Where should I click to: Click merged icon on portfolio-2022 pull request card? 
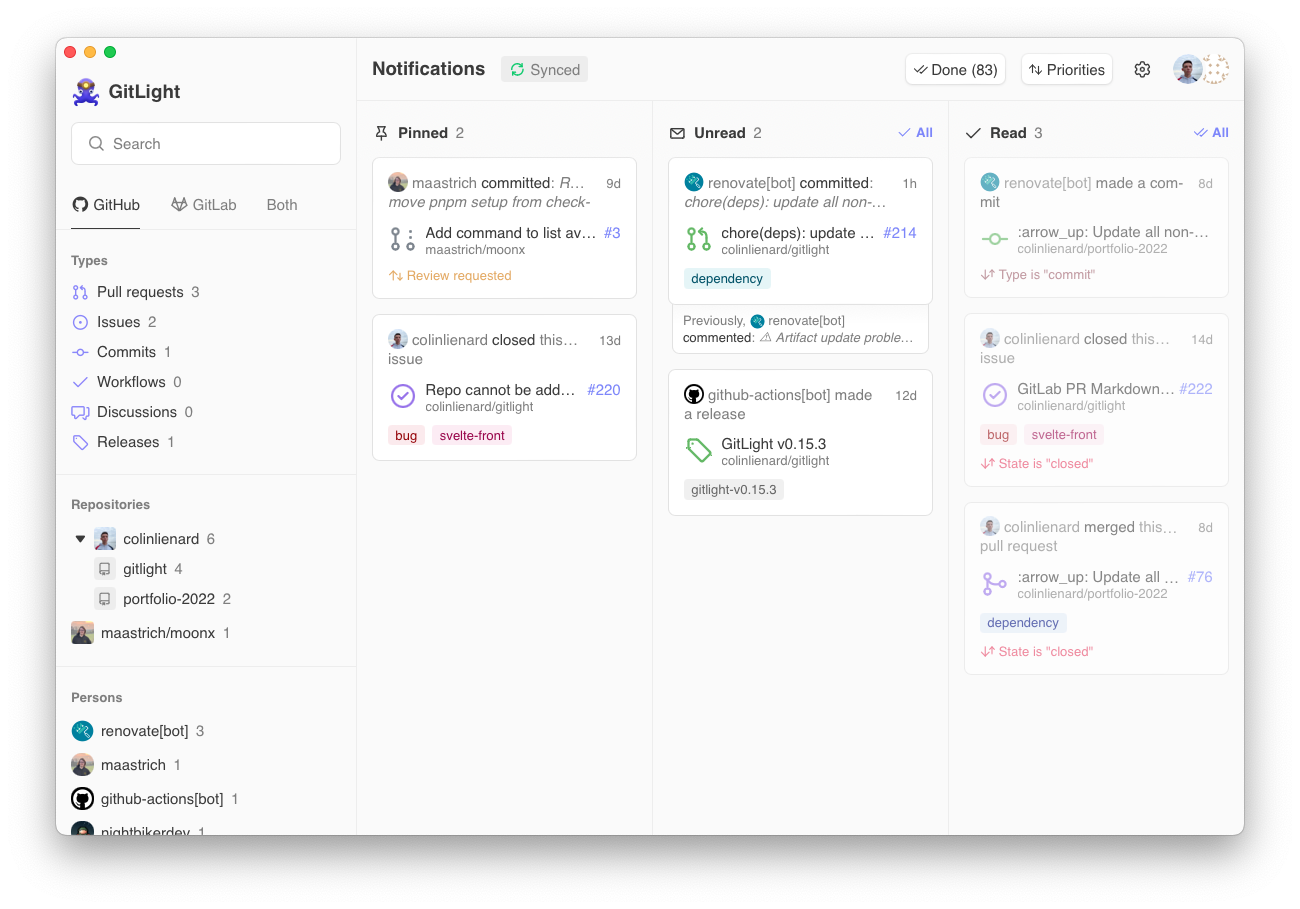tap(994, 583)
